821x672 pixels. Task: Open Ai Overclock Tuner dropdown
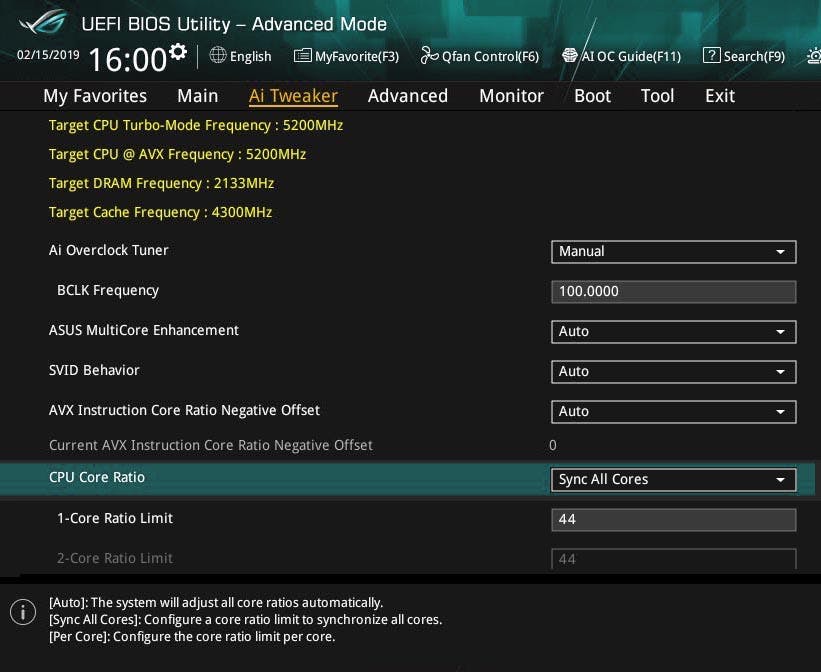click(674, 251)
